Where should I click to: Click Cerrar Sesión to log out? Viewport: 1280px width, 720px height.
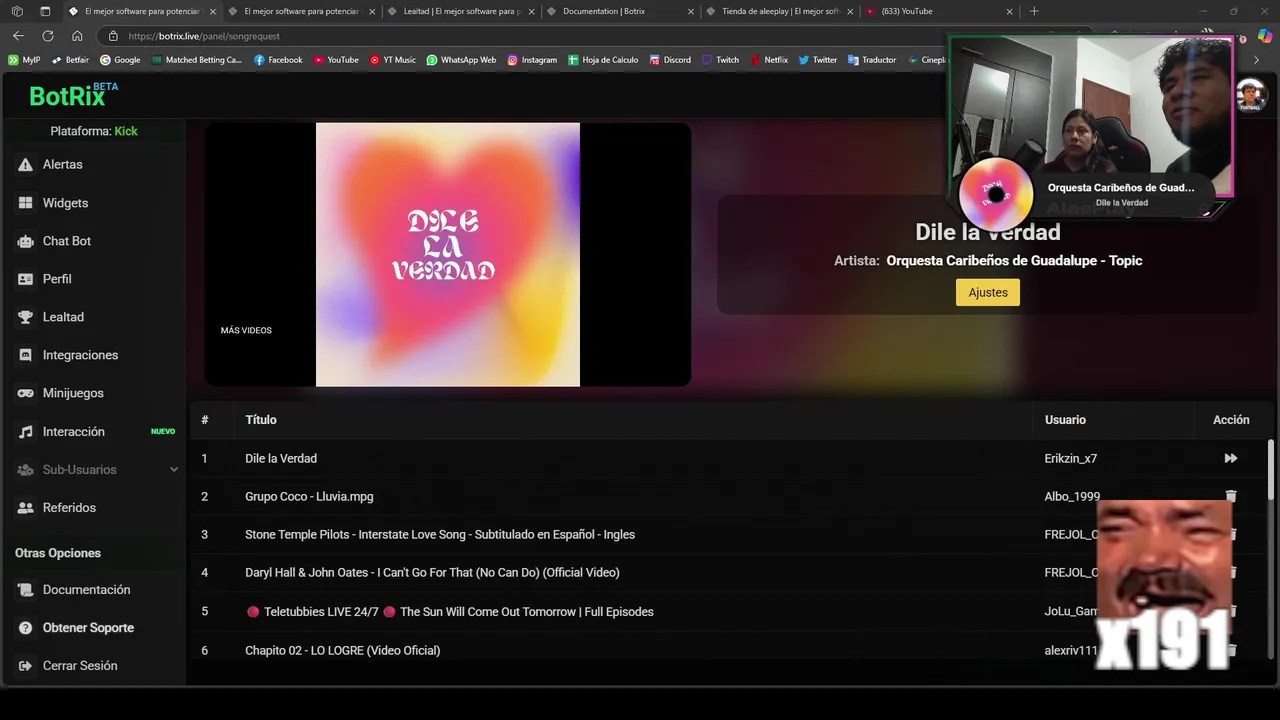click(x=80, y=666)
